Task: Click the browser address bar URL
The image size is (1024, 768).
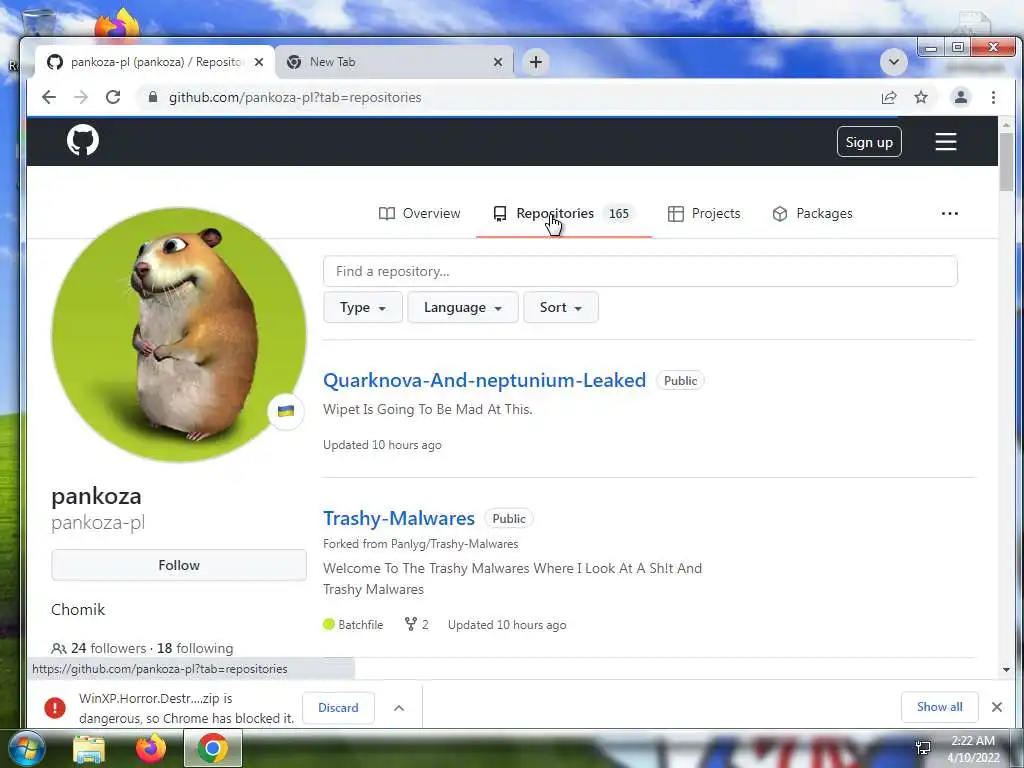Action: (295, 97)
